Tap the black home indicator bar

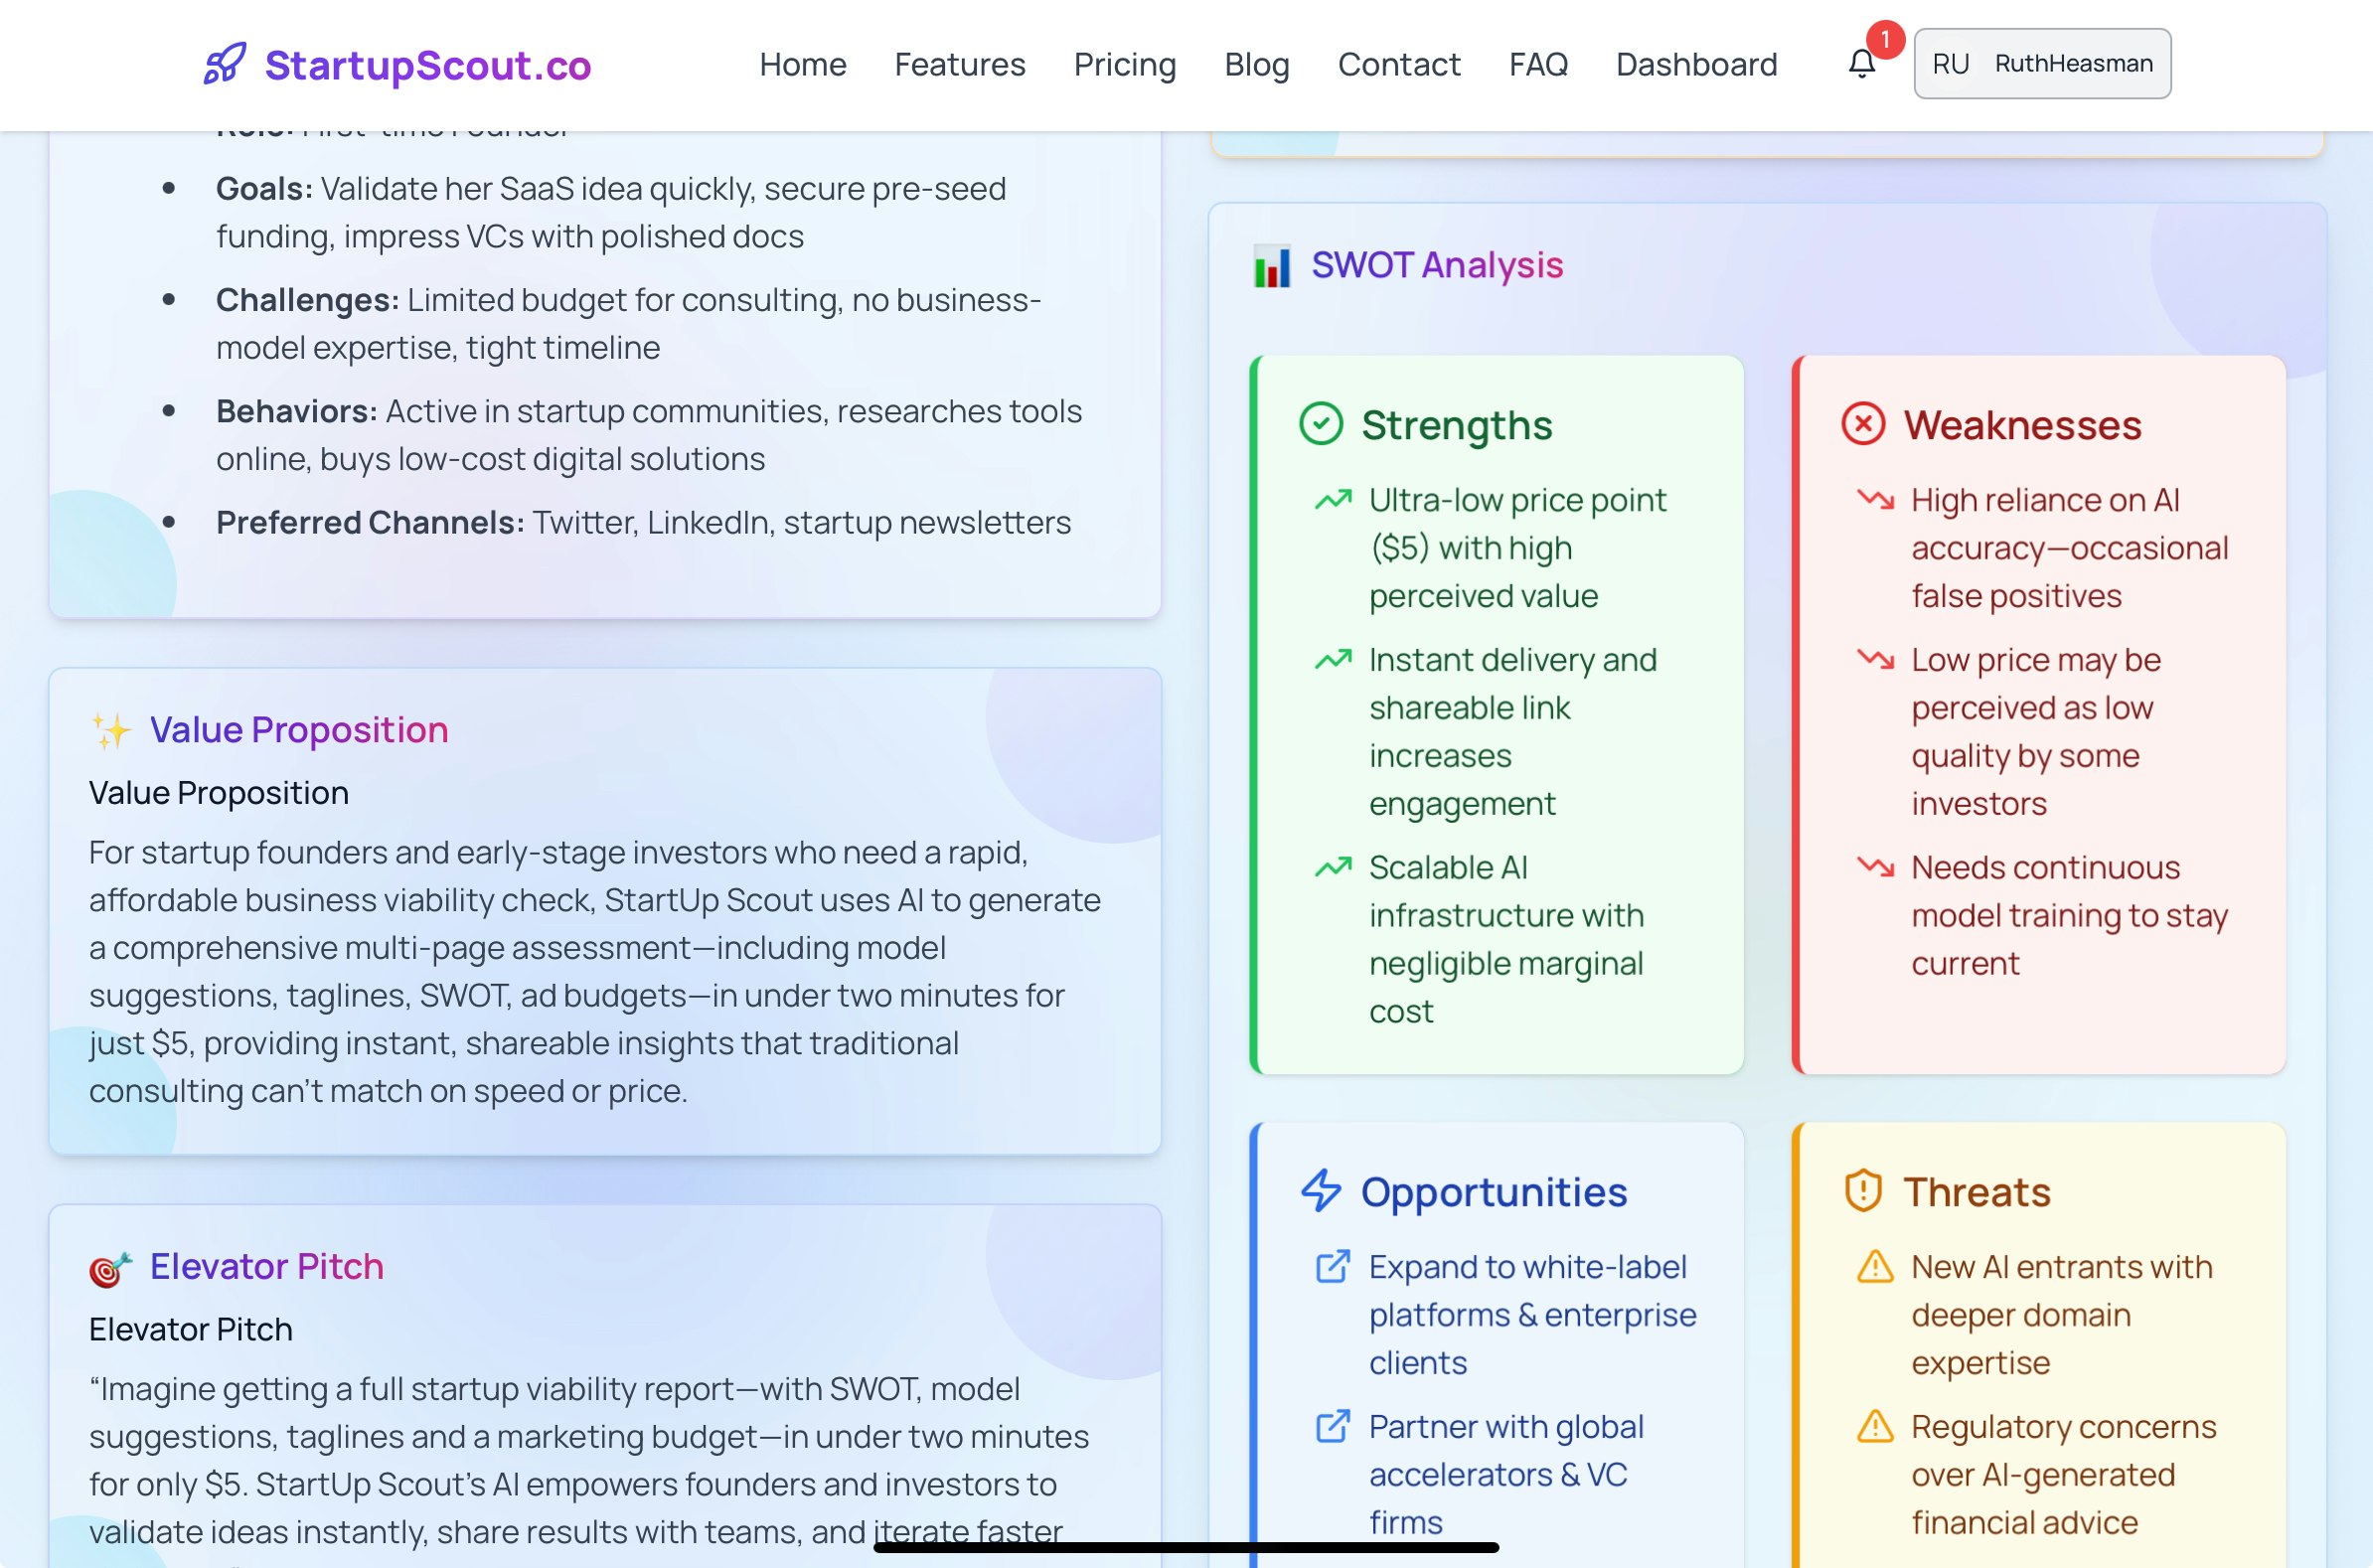point(1186,1547)
